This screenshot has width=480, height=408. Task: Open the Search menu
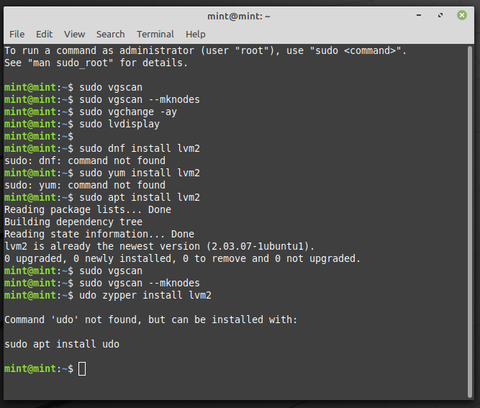point(110,34)
